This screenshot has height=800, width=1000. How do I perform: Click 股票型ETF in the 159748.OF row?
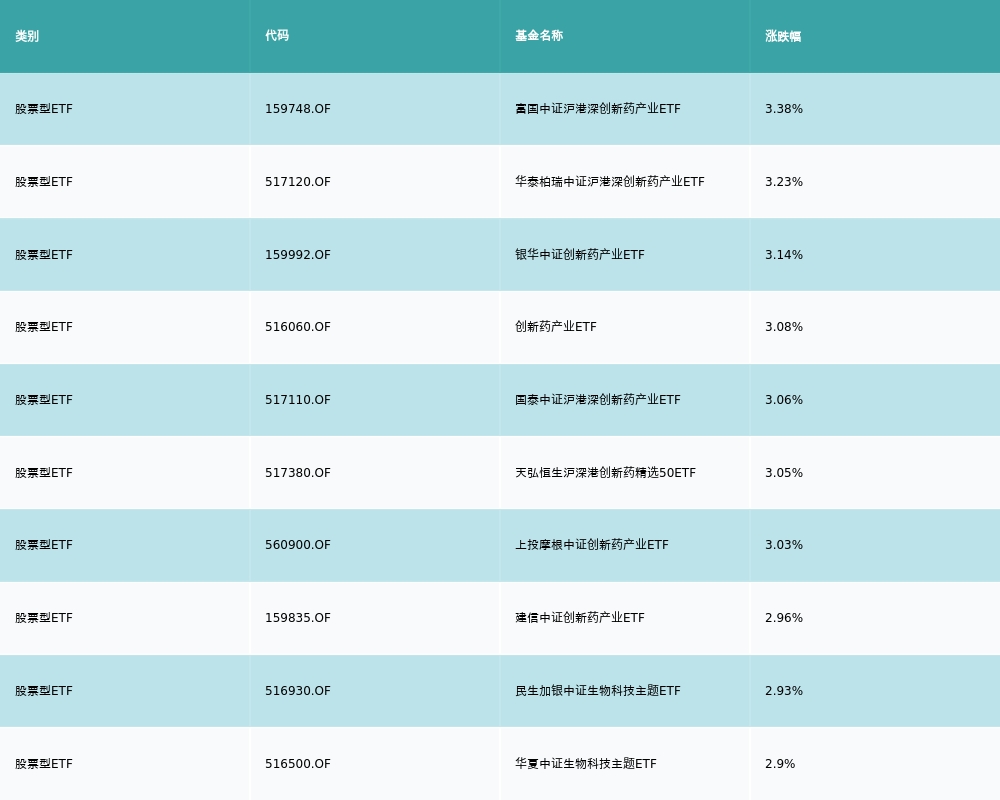(x=44, y=109)
